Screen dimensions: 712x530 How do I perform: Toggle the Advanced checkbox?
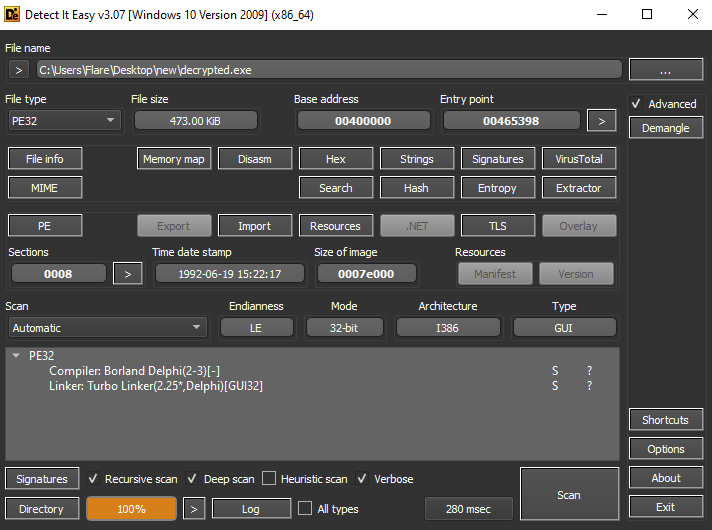tap(636, 104)
